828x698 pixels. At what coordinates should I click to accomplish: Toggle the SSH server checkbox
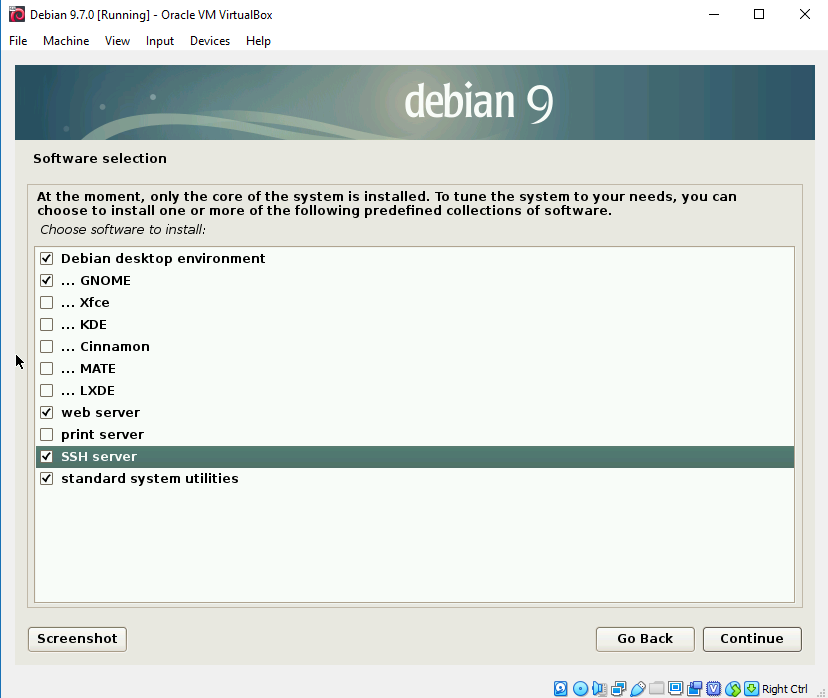[46, 456]
